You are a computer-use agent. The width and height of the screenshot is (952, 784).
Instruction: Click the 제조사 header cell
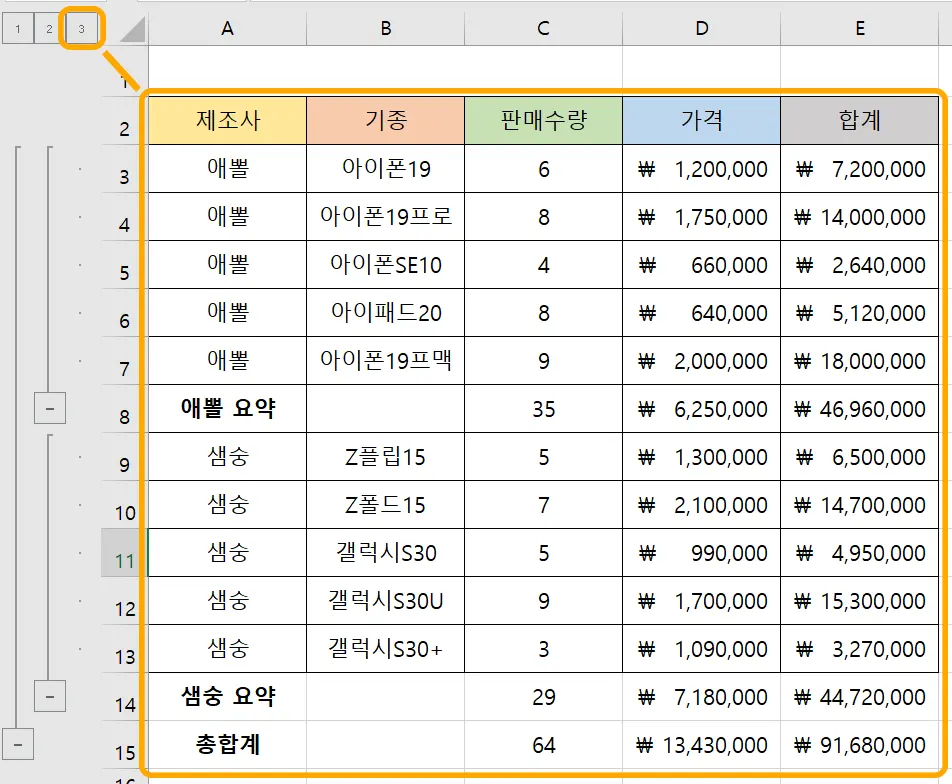coord(228,120)
